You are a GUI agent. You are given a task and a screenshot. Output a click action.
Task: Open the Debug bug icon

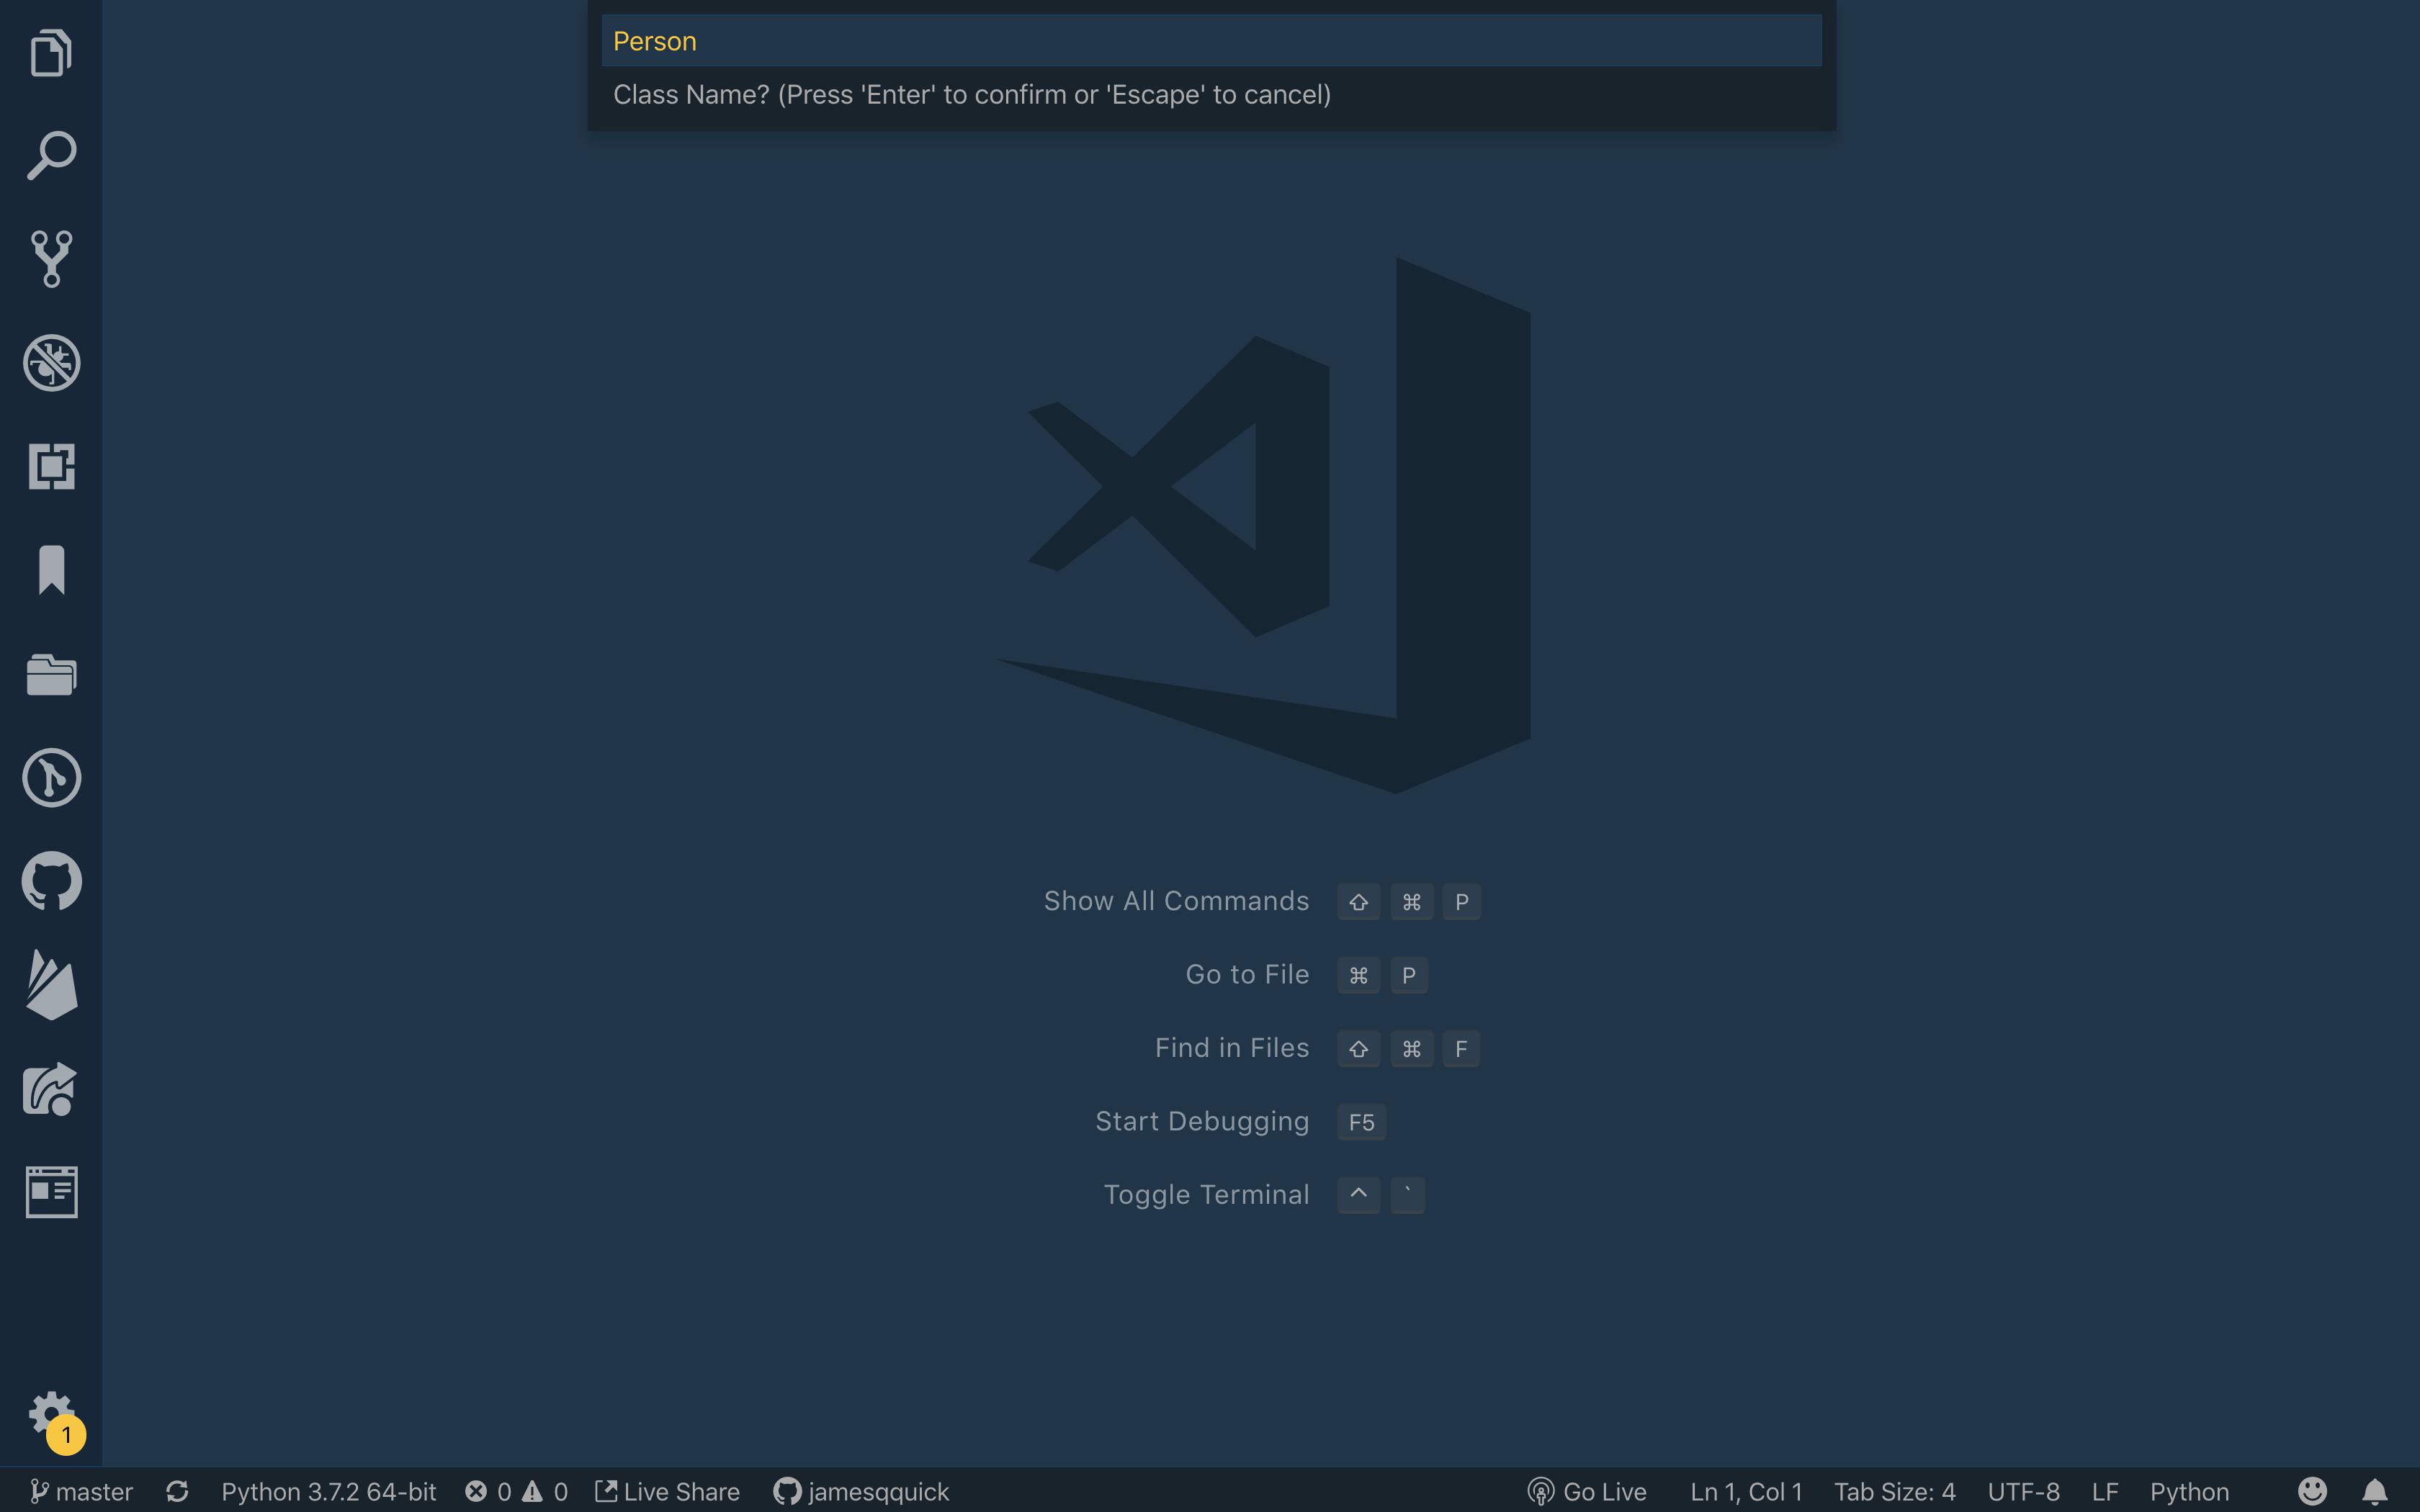point(51,362)
